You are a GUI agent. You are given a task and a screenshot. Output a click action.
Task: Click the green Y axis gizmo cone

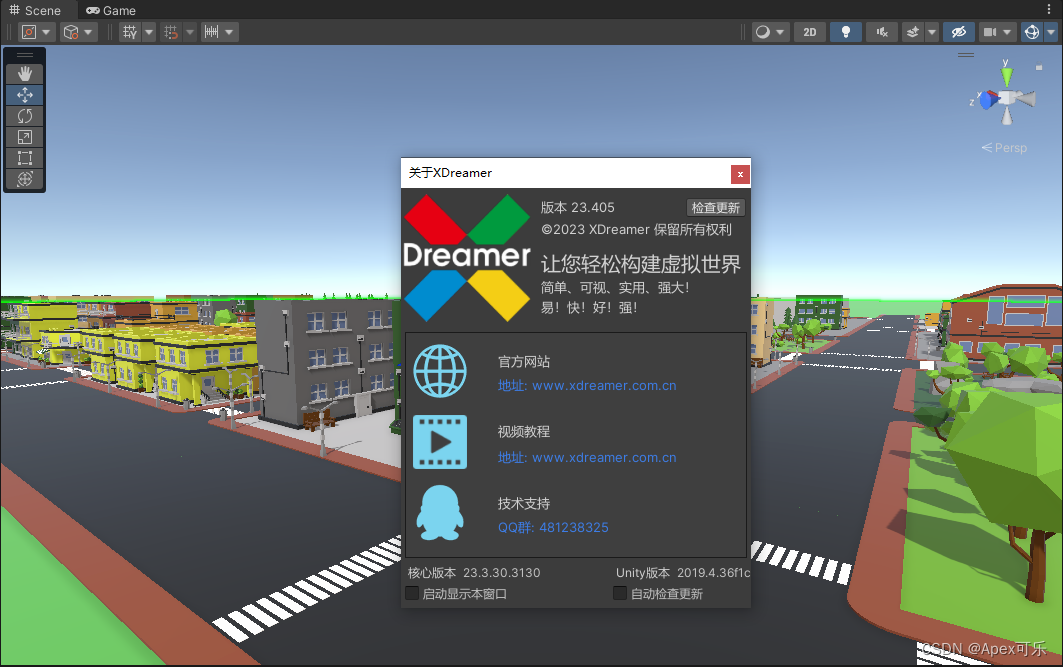tap(1007, 76)
